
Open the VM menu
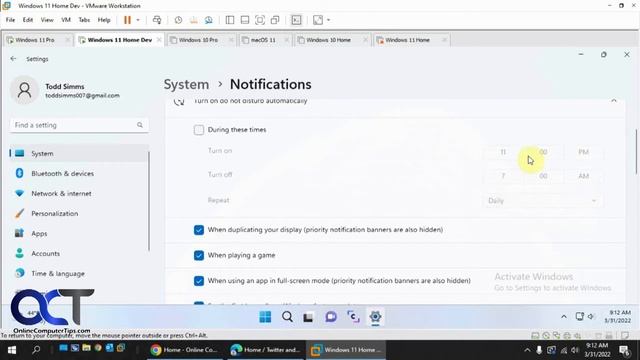coord(66,20)
